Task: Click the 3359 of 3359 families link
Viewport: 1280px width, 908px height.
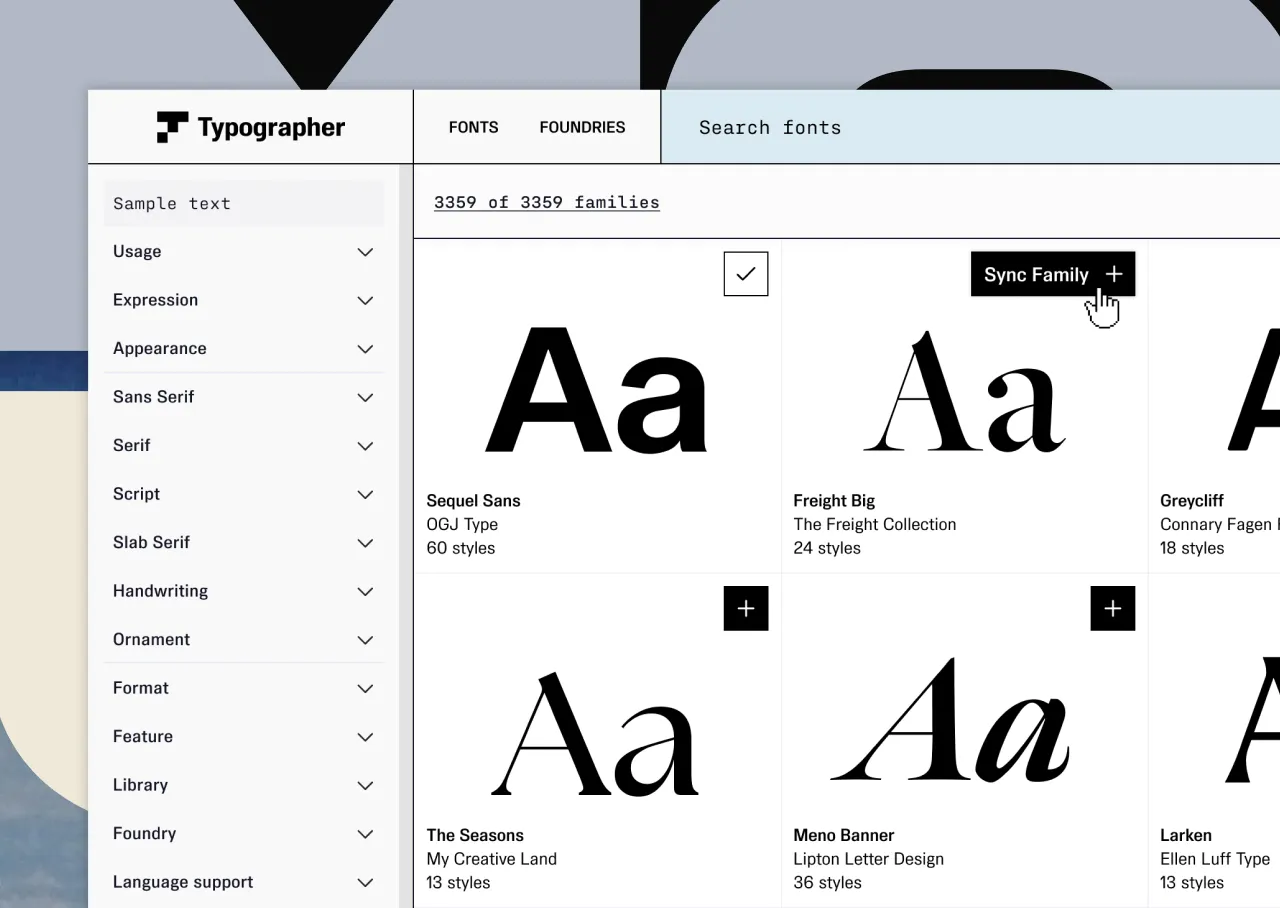Action: 546,202
